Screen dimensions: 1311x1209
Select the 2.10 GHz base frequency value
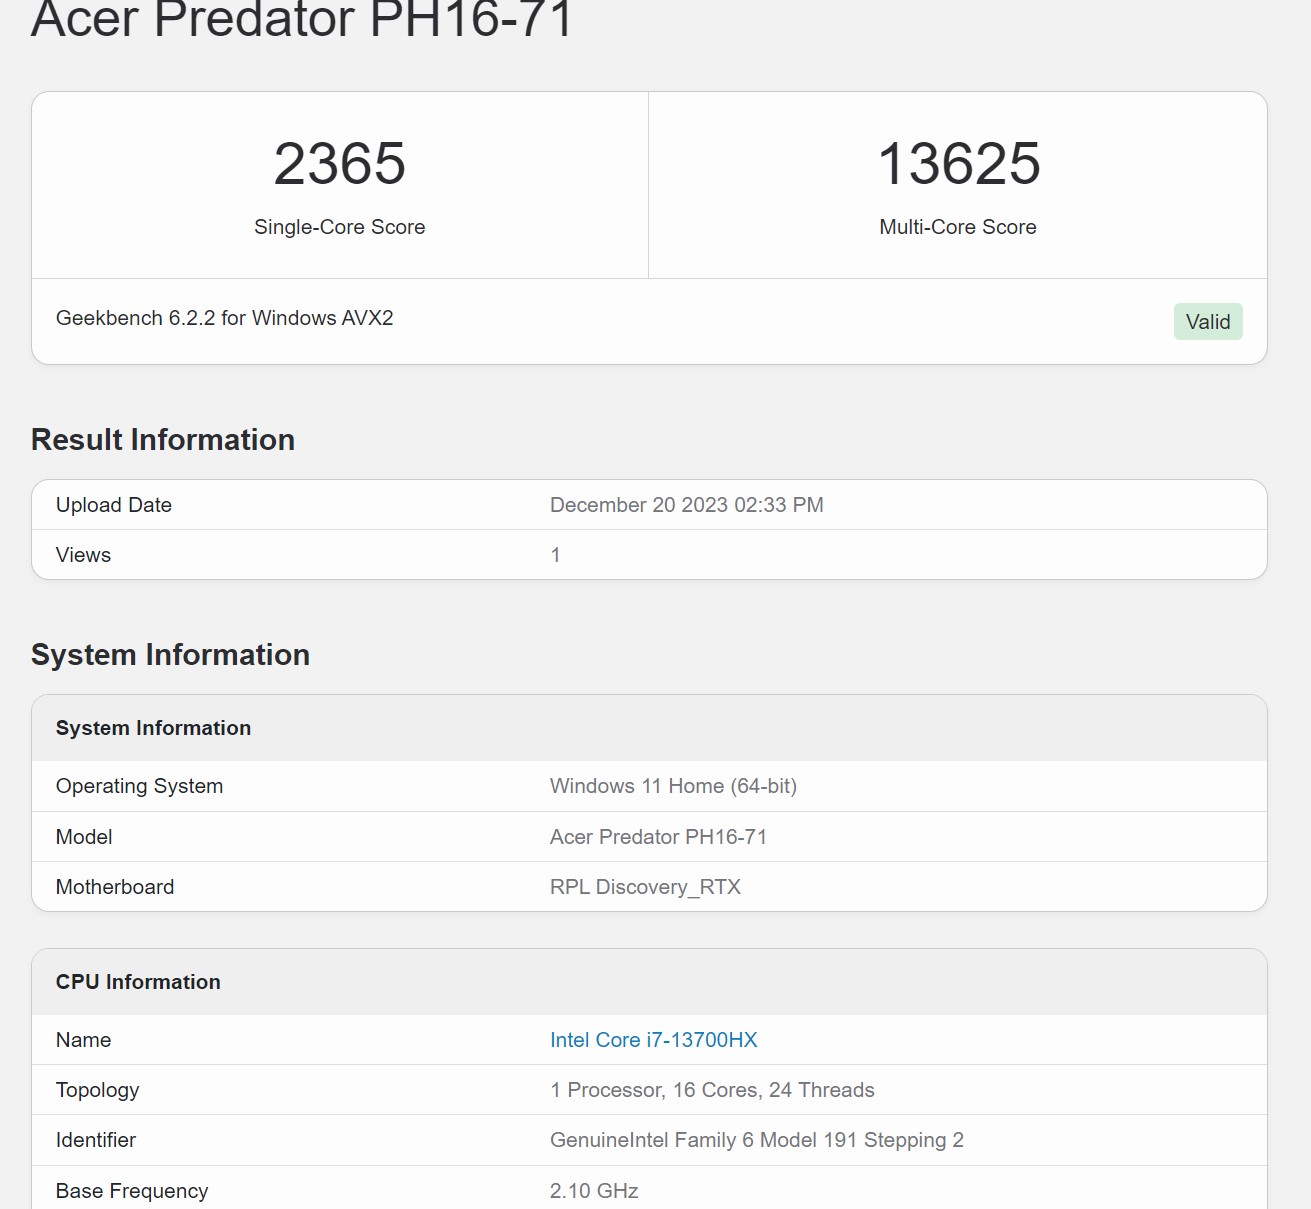click(x=594, y=1191)
